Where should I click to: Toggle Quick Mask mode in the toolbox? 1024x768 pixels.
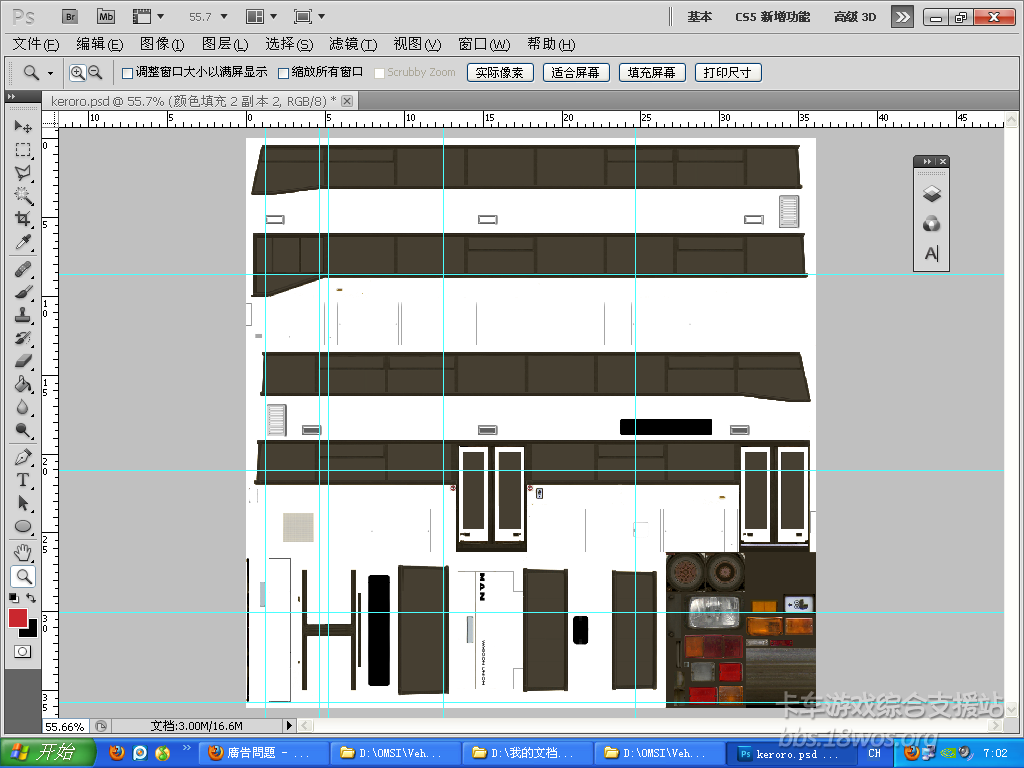point(22,651)
